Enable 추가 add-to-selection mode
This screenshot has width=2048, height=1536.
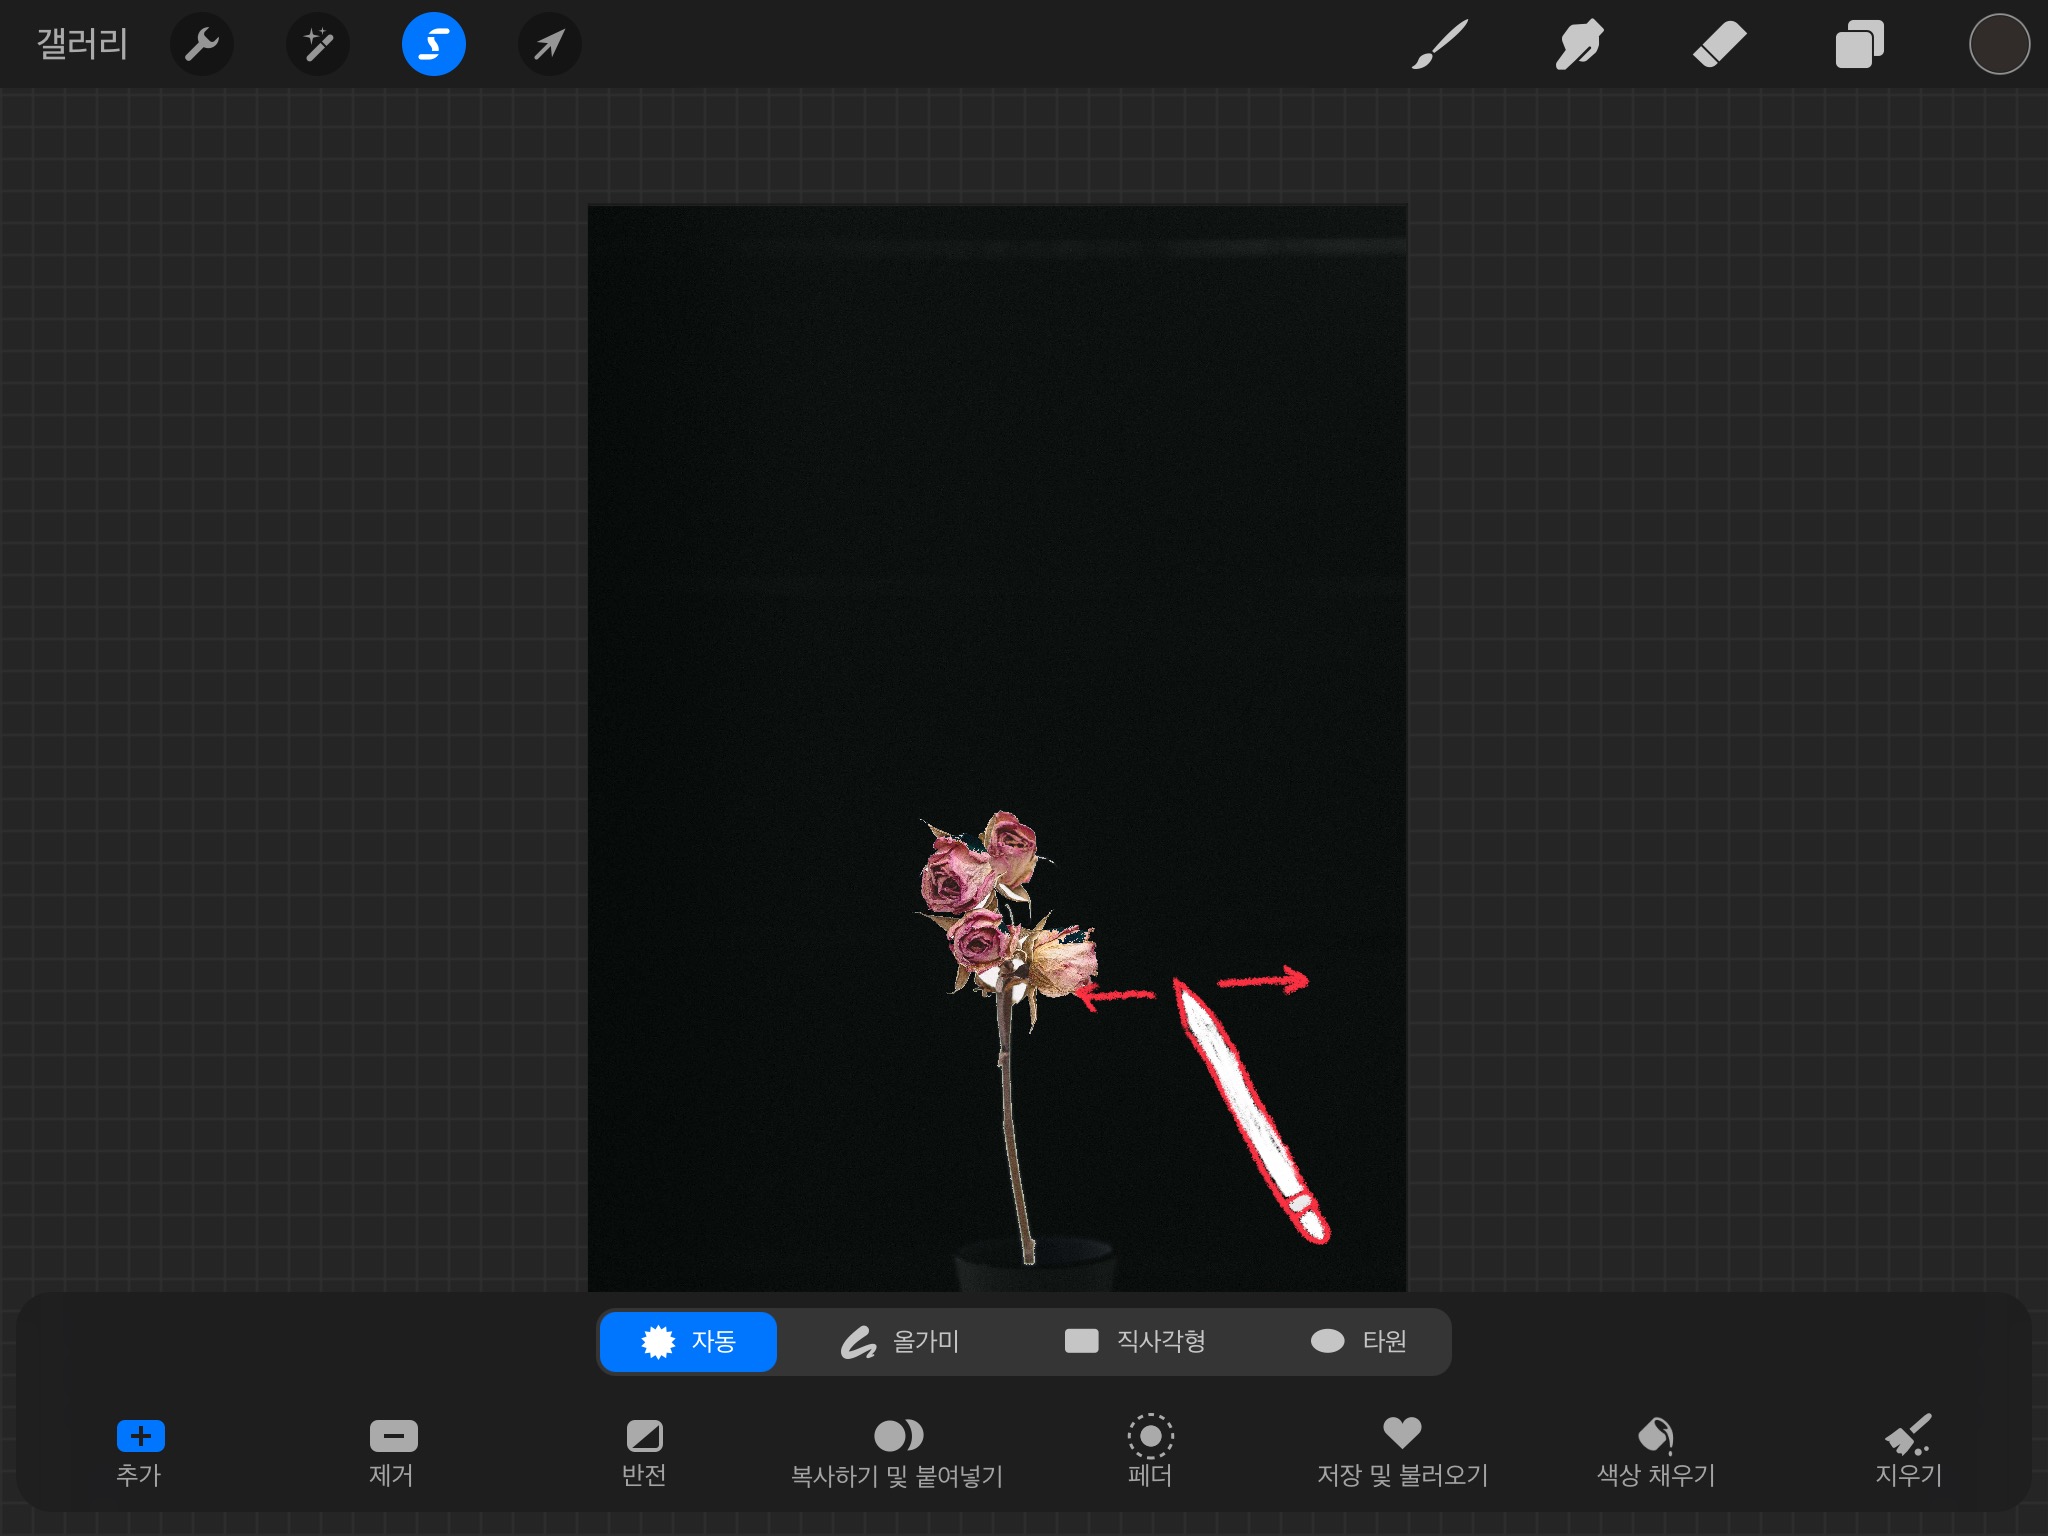140,1450
